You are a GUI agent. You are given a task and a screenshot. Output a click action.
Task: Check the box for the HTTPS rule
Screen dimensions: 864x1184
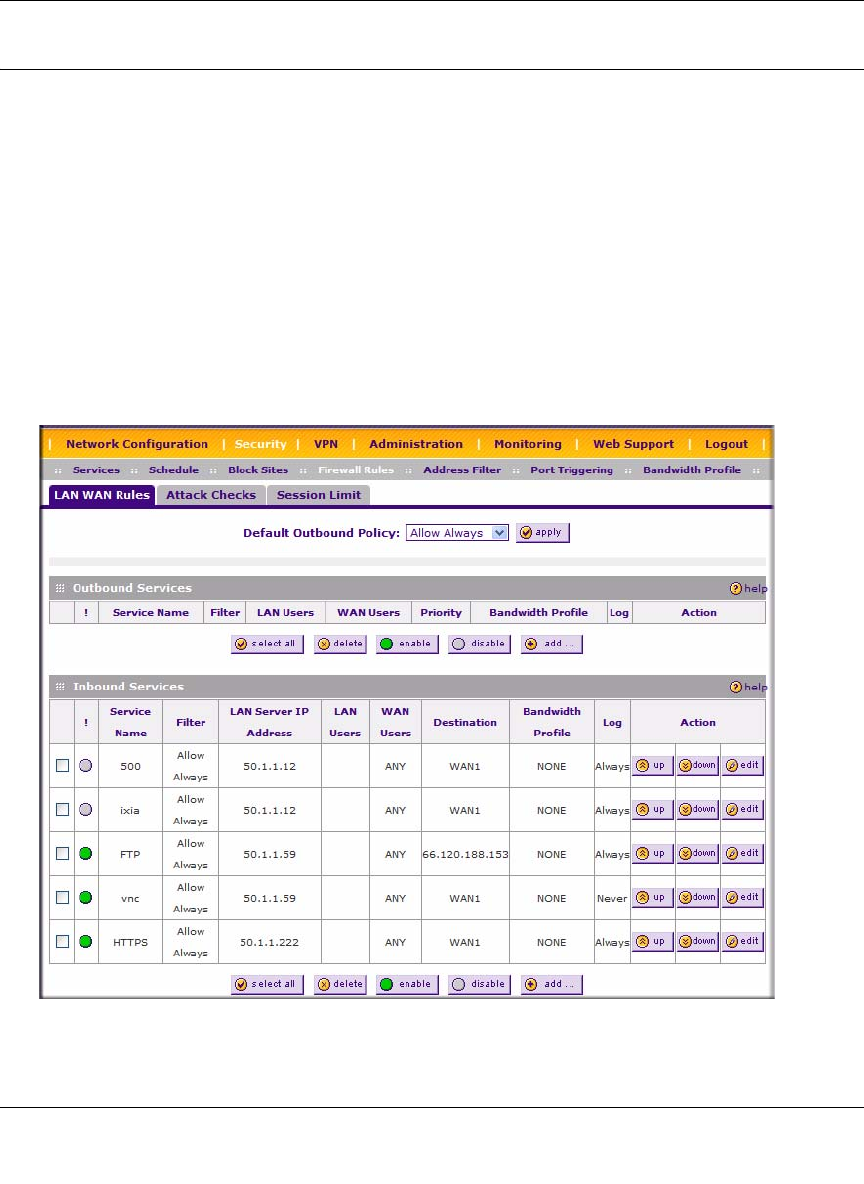63,942
